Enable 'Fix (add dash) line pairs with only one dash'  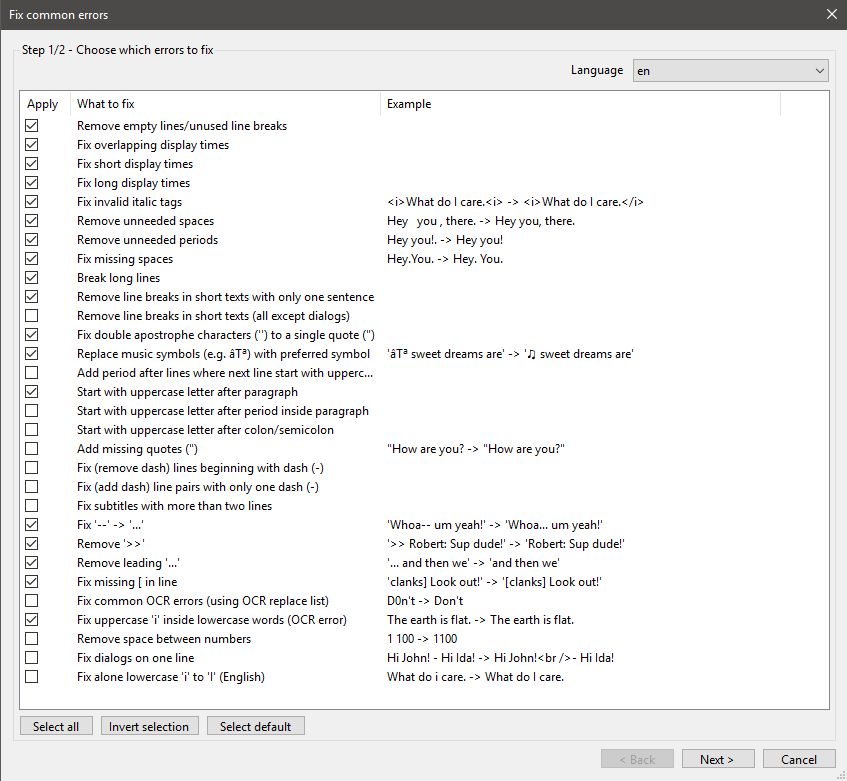(x=32, y=487)
